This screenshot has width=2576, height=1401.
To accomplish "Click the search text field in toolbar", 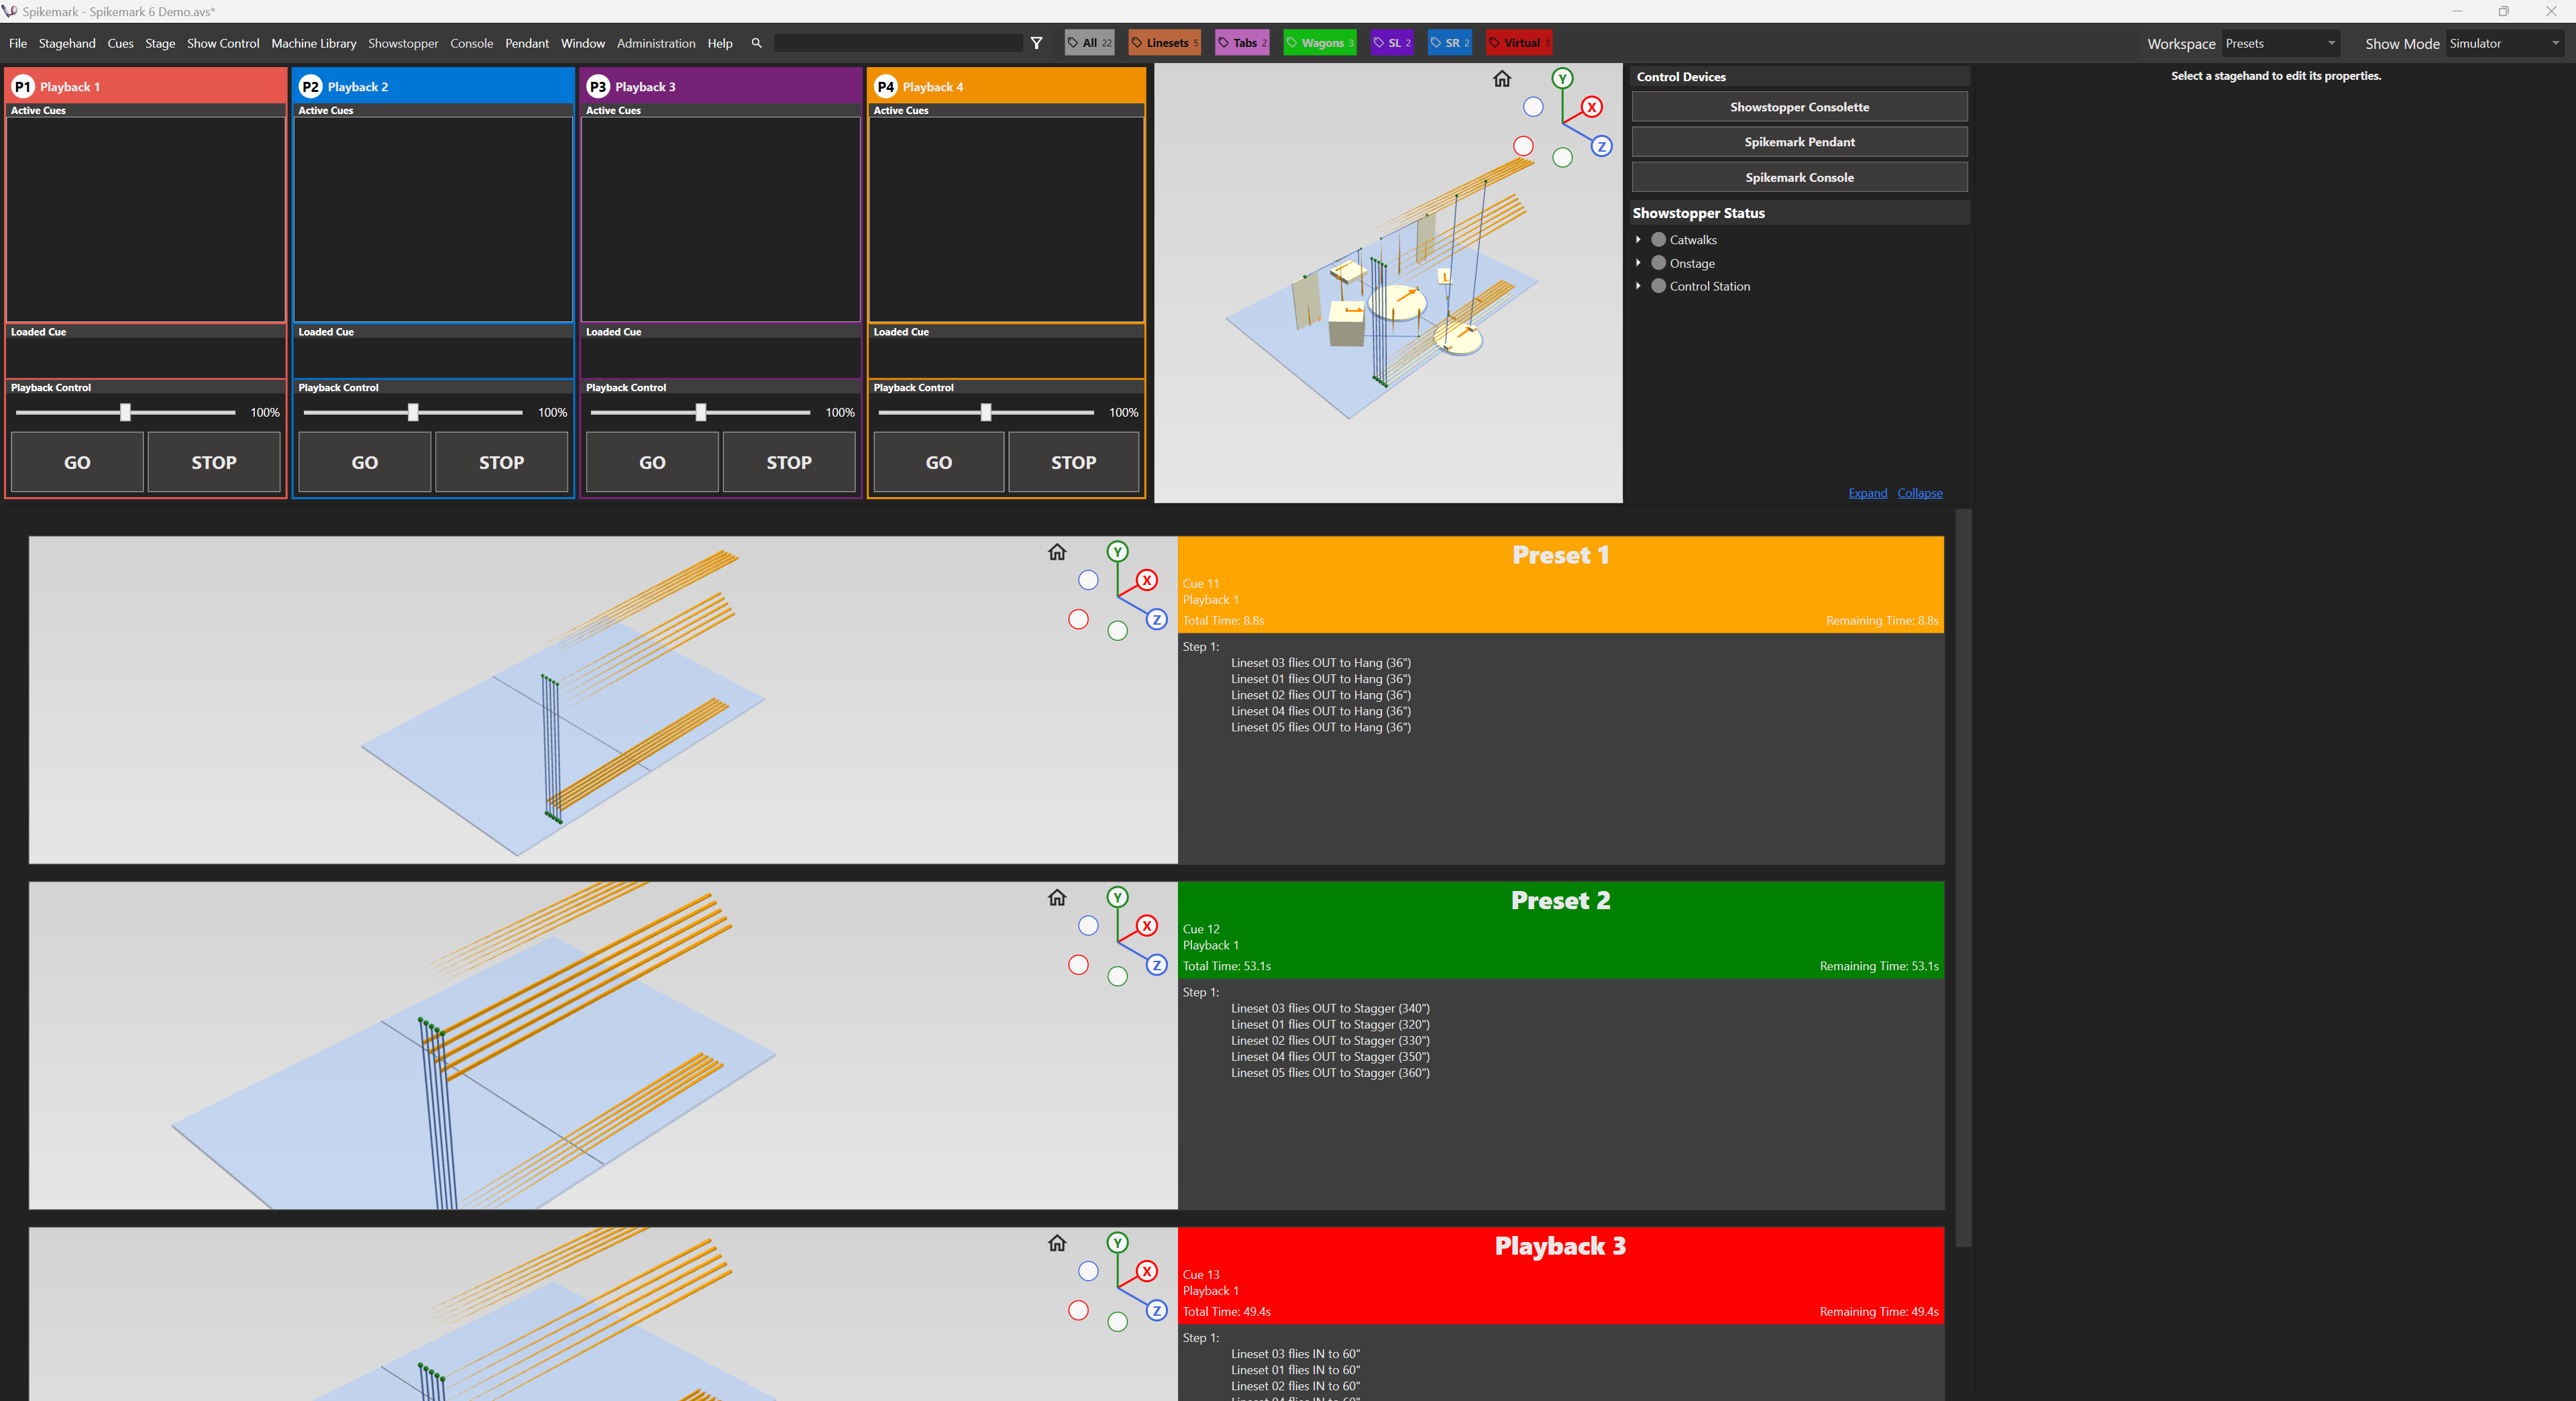I will point(897,43).
